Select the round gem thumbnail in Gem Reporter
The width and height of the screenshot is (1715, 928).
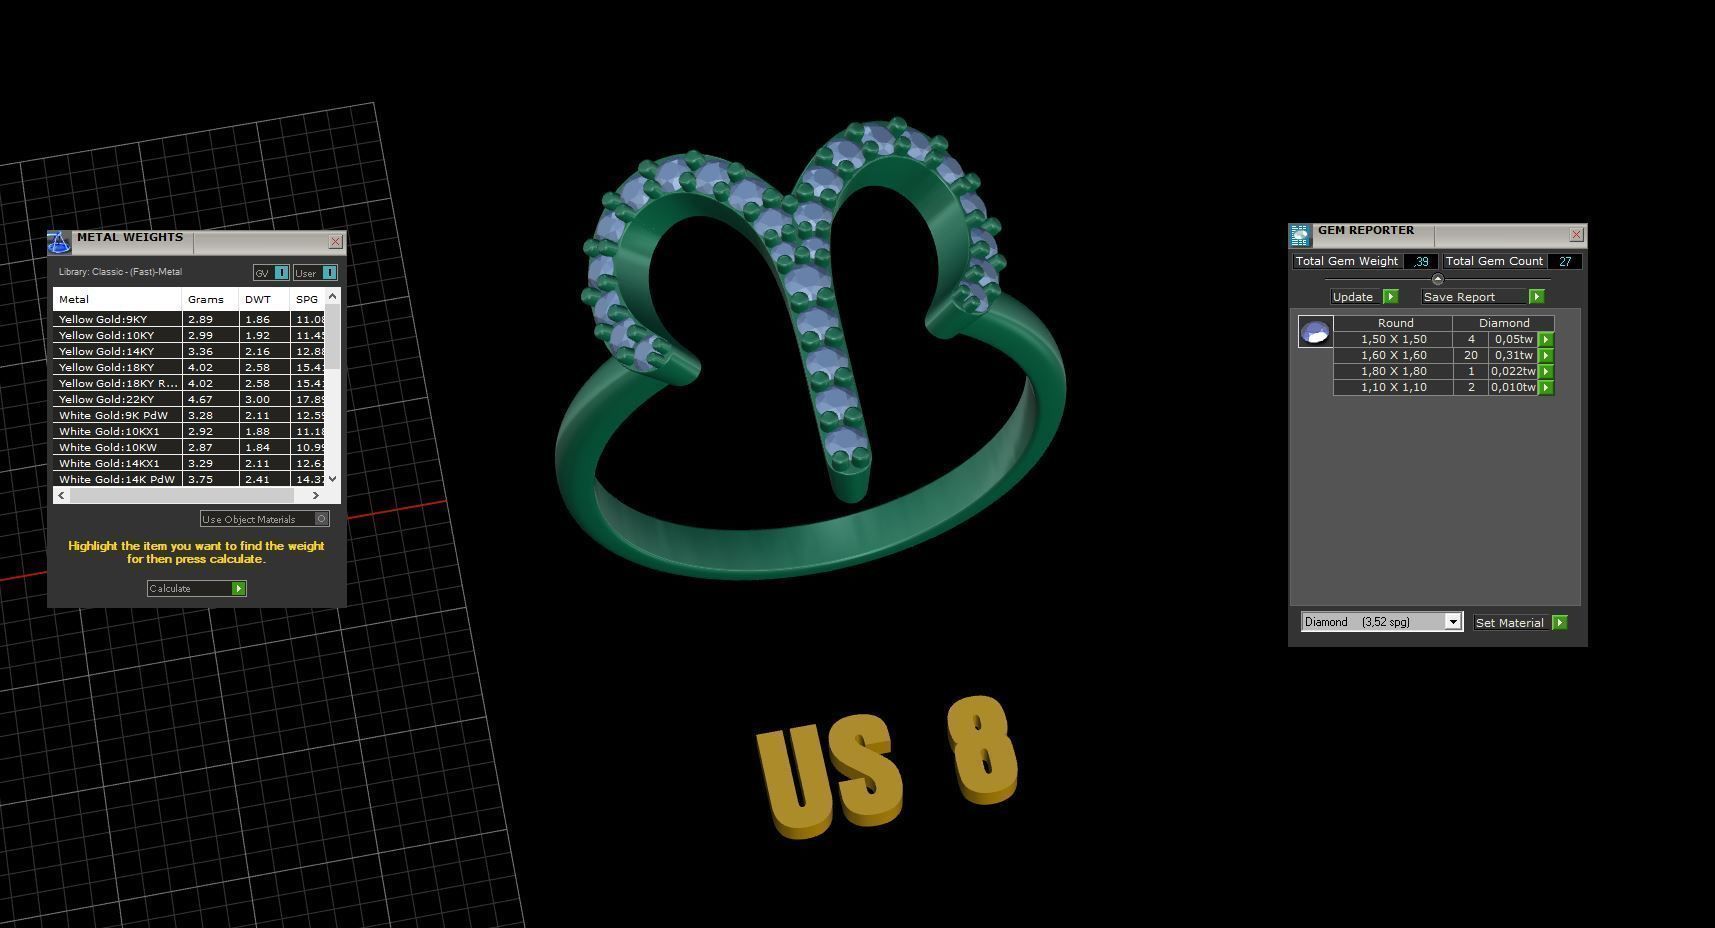1315,332
